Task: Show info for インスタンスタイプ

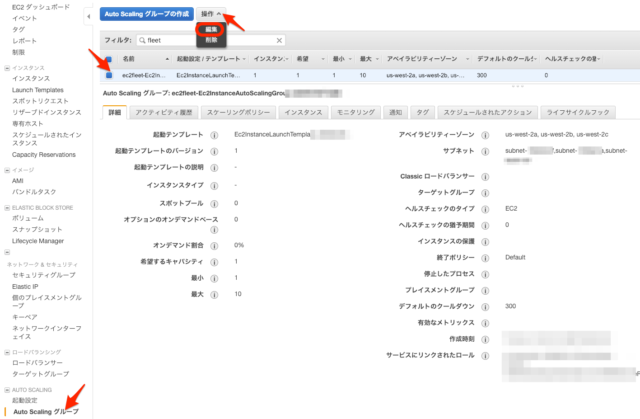Action: [214, 186]
